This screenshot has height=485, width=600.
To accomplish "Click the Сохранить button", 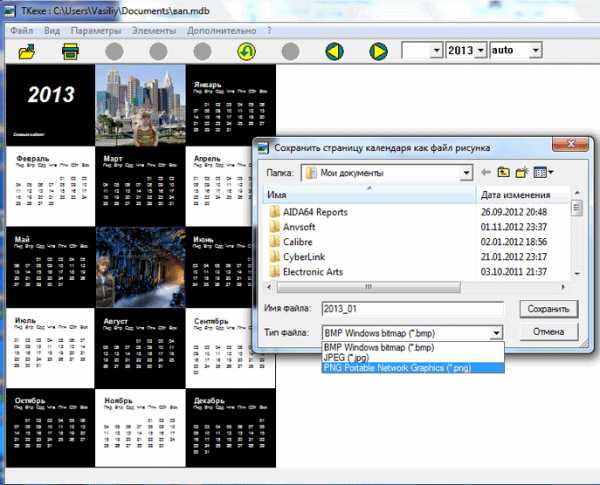I will [550, 309].
